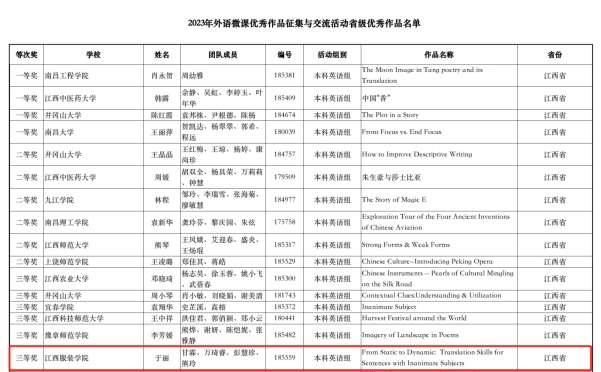Click 'Harvest Festival around the World' cell
The height and width of the screenshot is (372, 601).
(439, 318)
